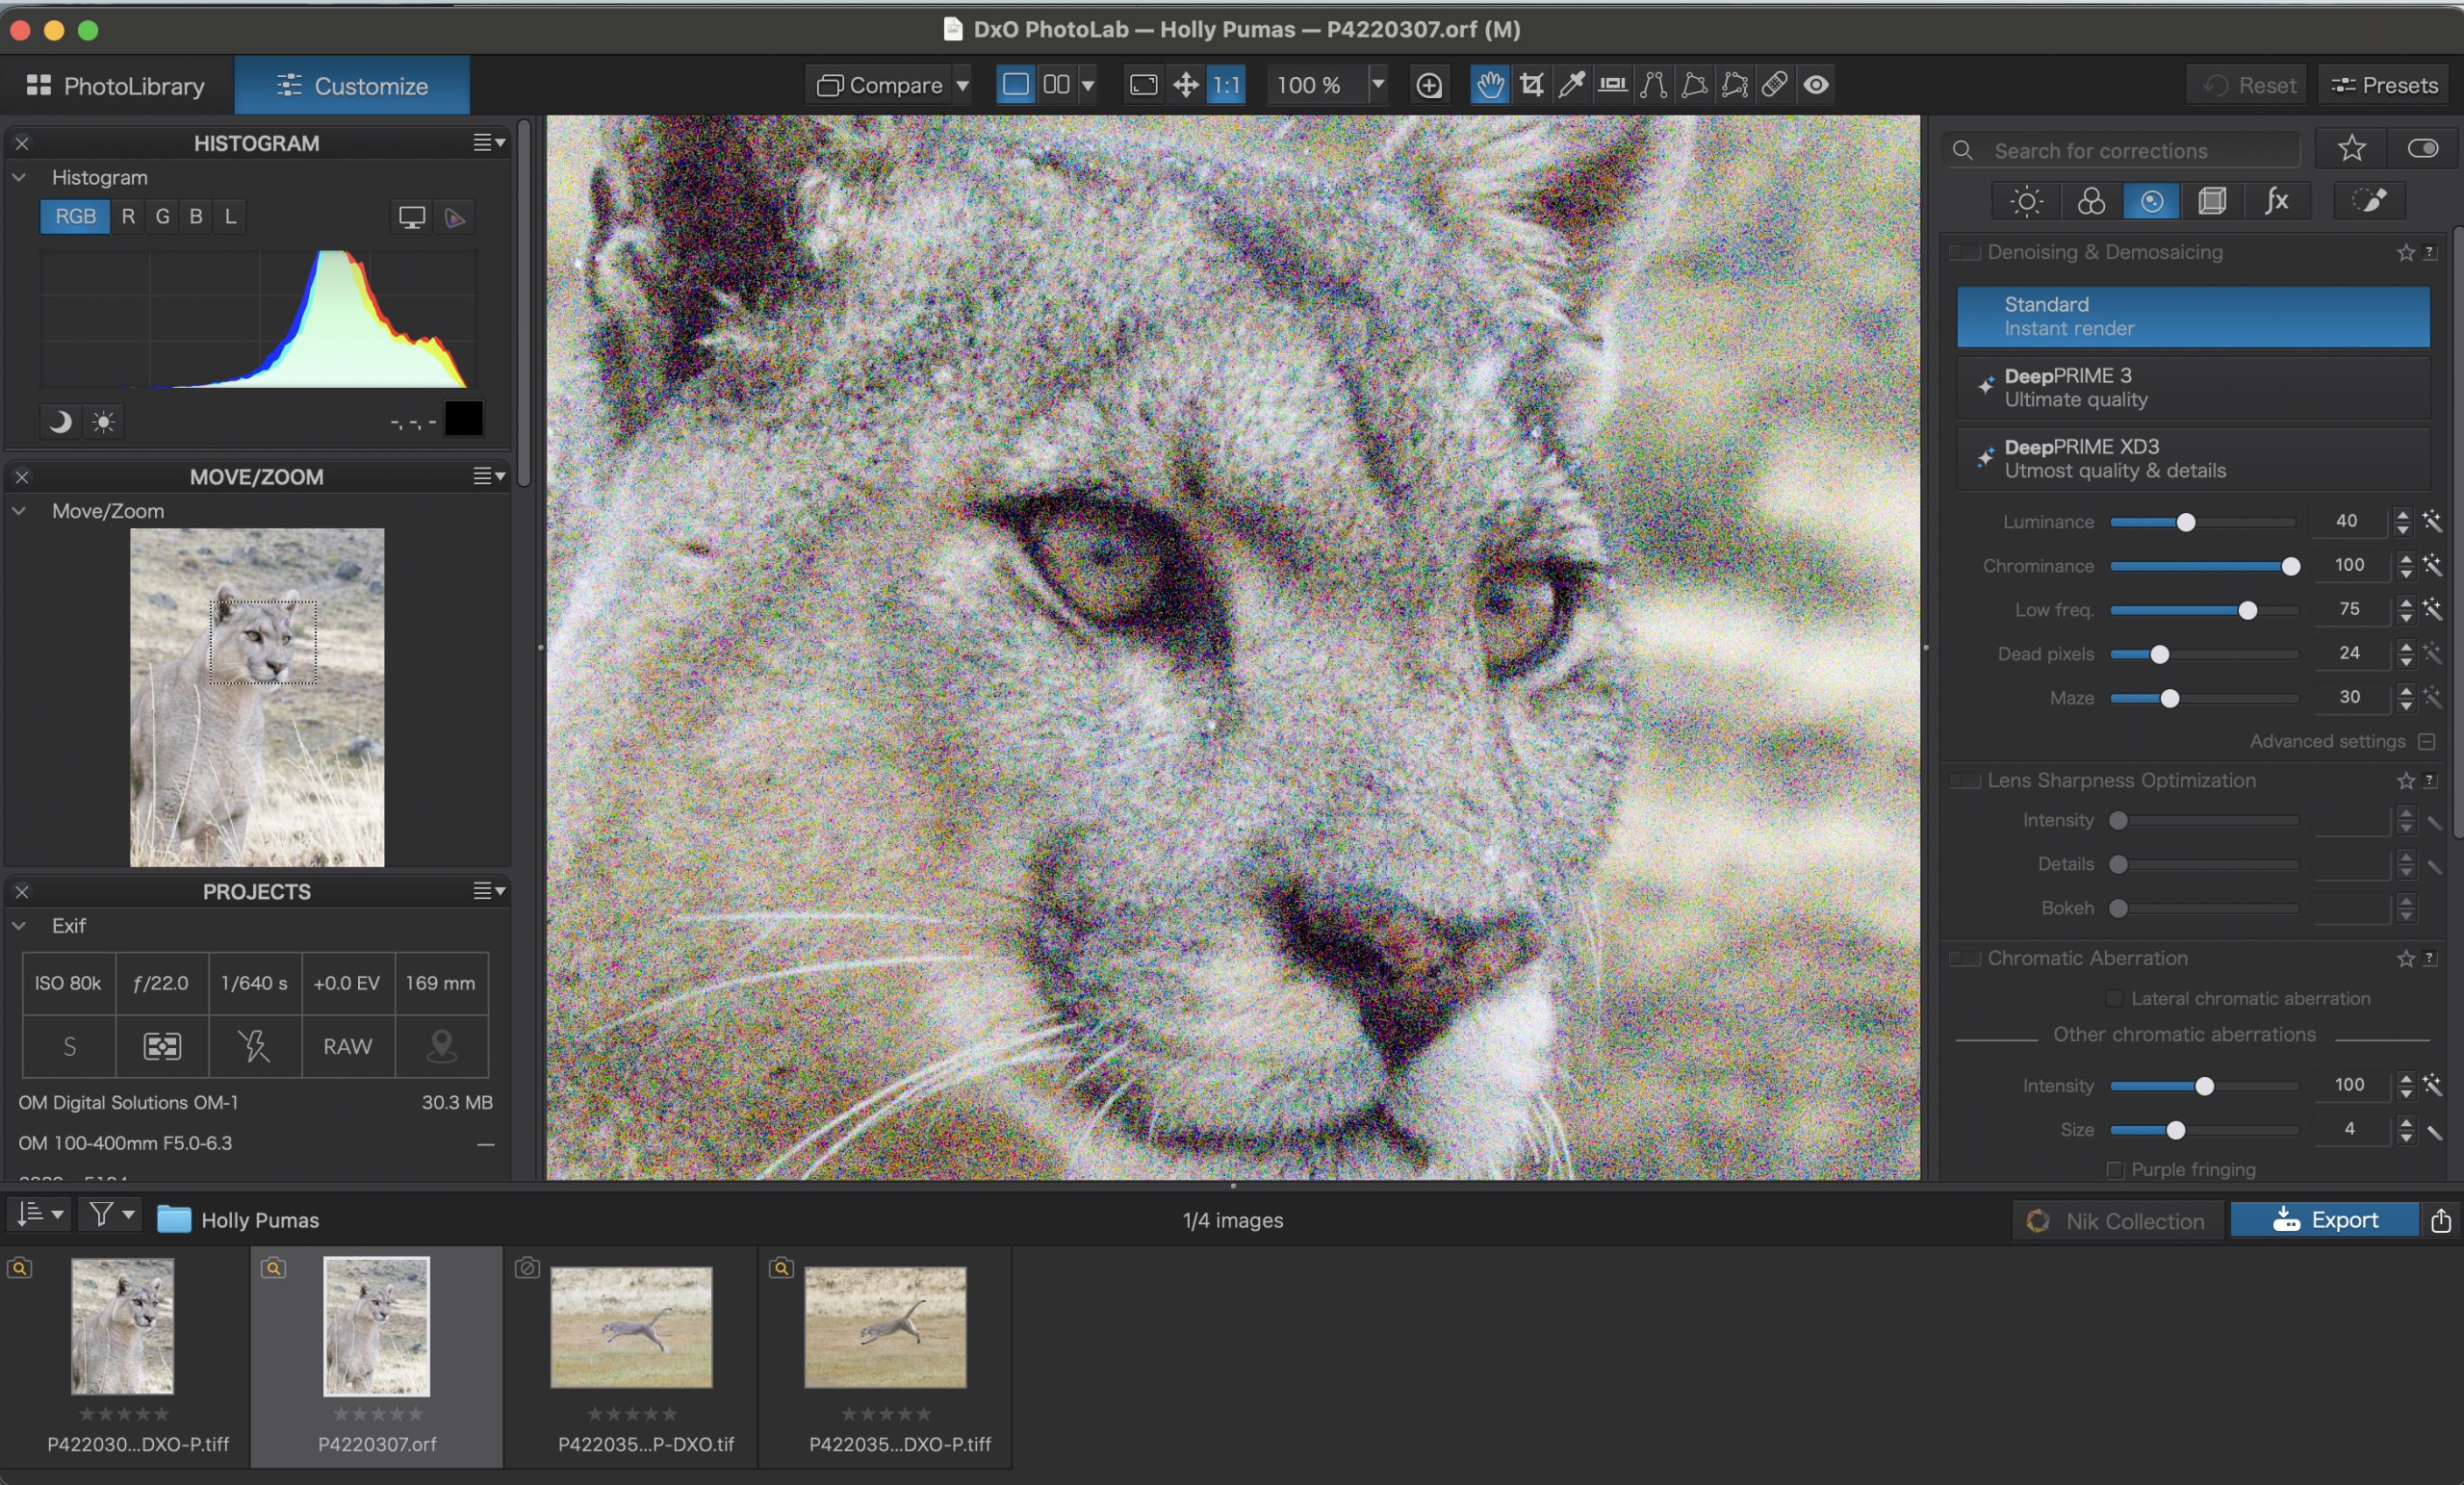Show highlight clipping sun icon
Screen dimensions: 2464x1485
coord(103,422)
